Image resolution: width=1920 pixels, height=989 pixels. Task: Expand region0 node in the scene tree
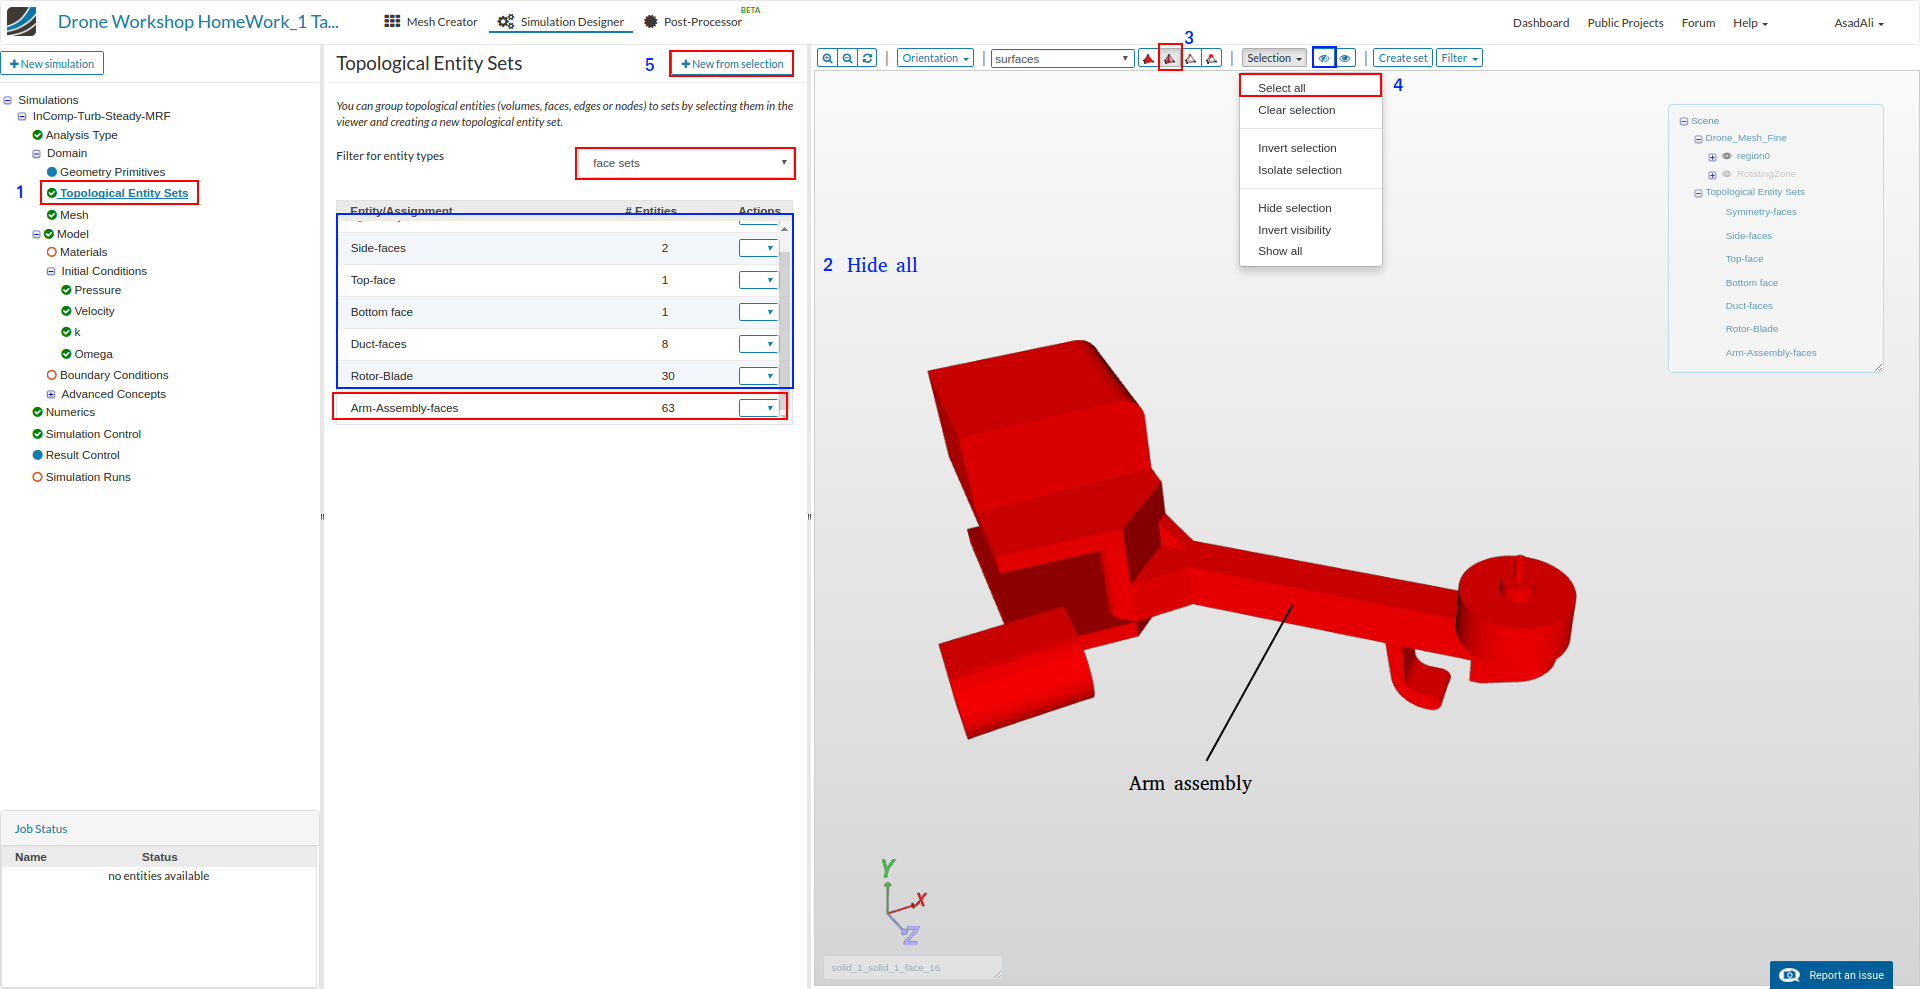1712,157
